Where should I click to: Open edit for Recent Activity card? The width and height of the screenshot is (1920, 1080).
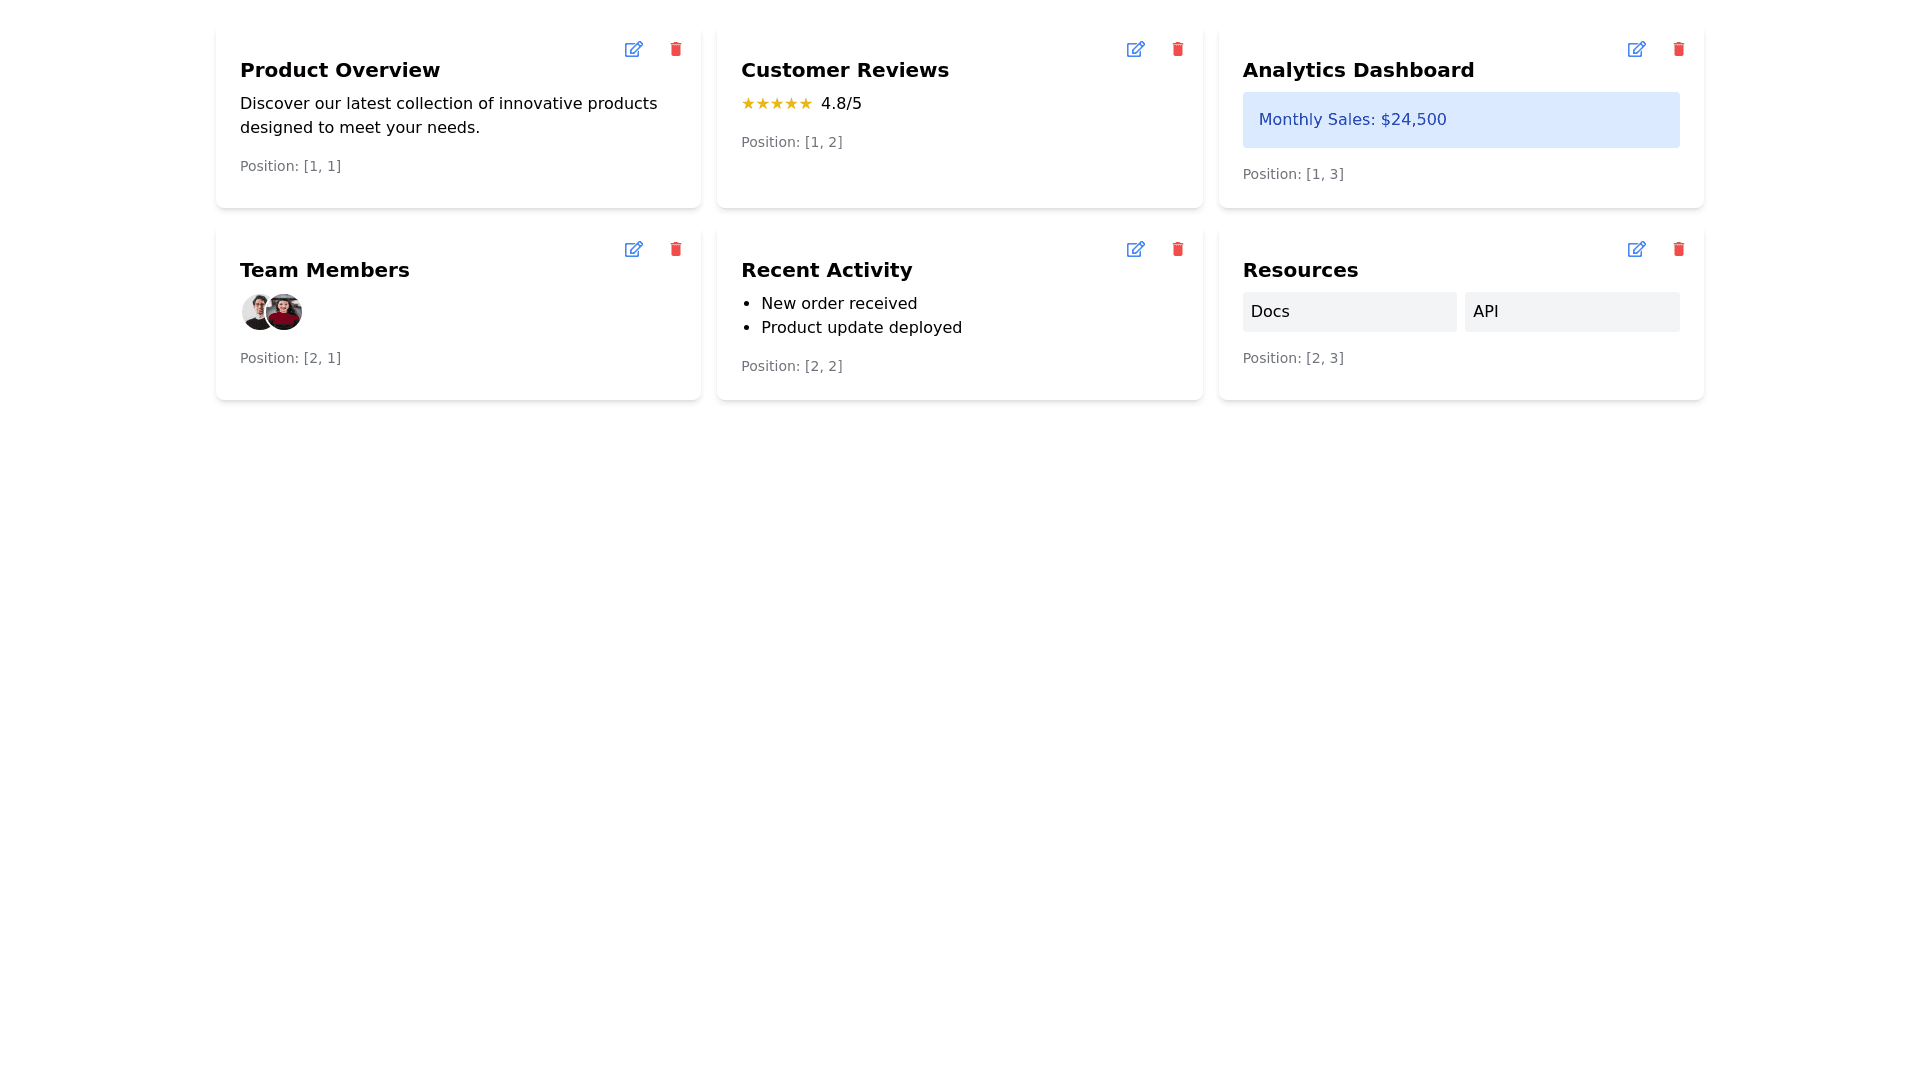coord(1135,249)
